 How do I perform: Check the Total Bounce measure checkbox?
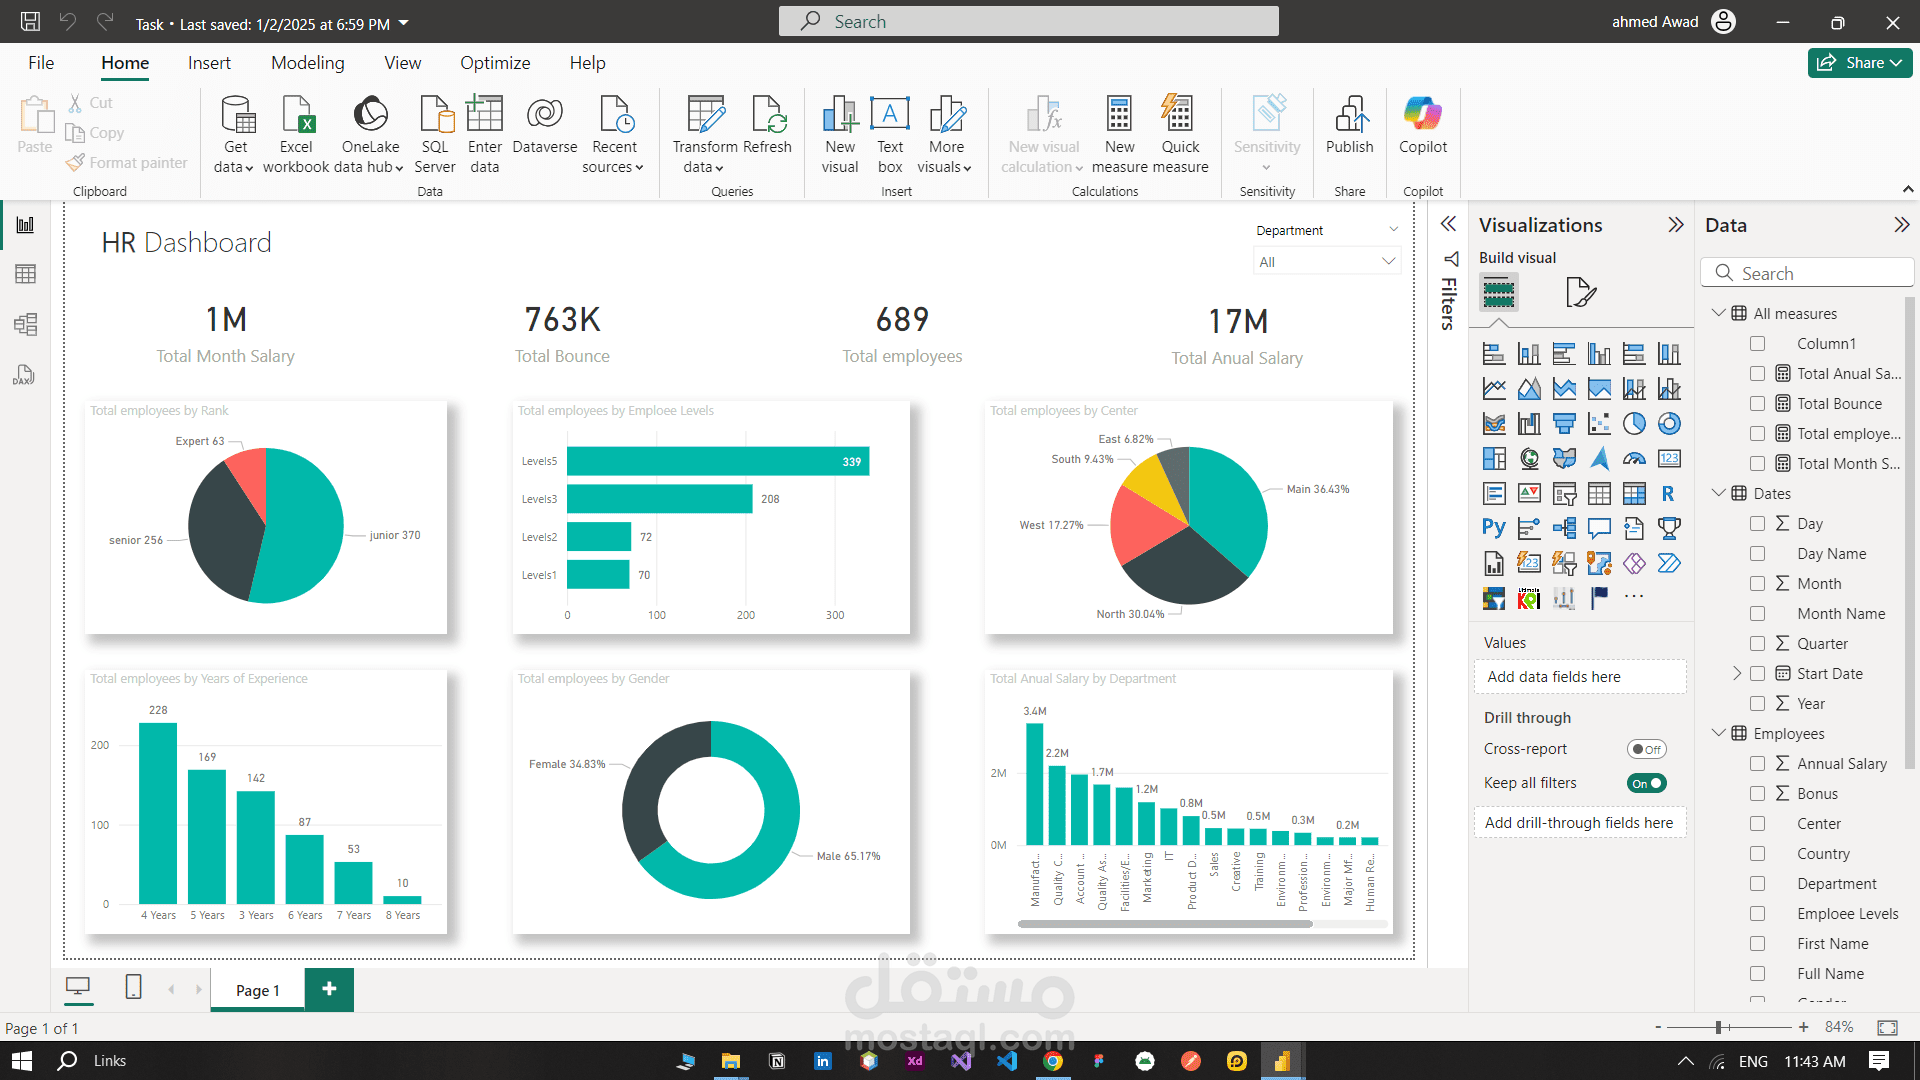[x=1757, y=404]
